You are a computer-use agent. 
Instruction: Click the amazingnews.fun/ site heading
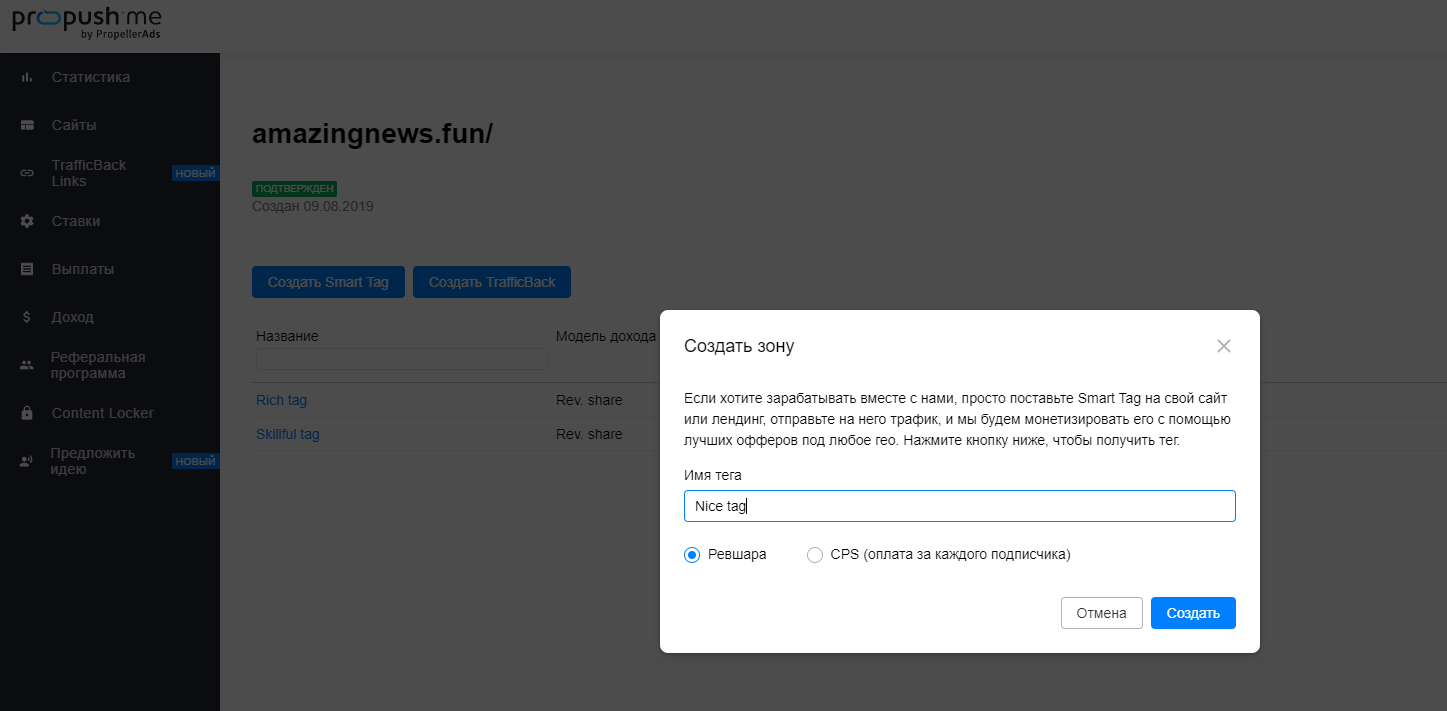tap(372, 134)
